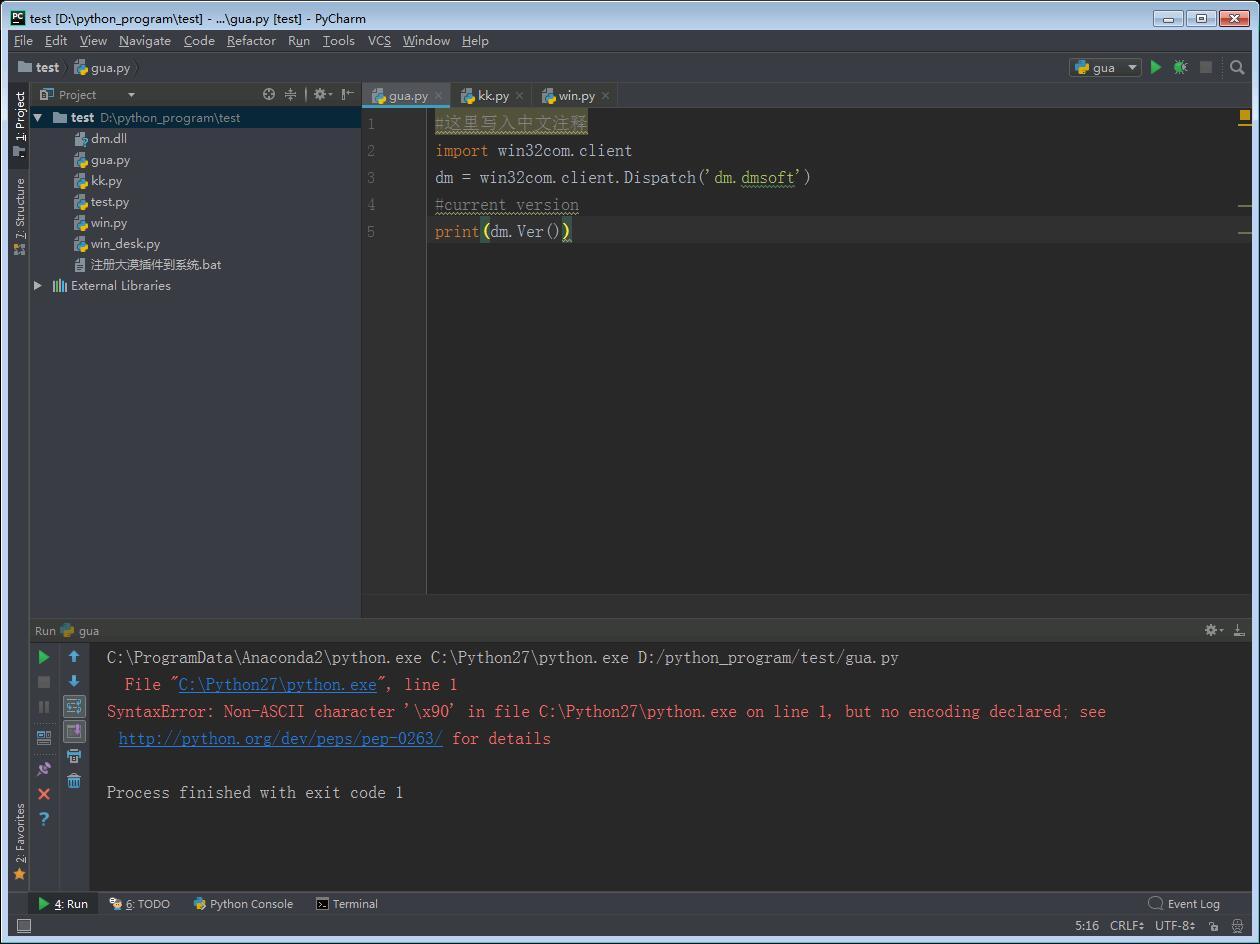
Task: Clear console output with trash icon
Action: pyautogui.click(x=74, y=781)
